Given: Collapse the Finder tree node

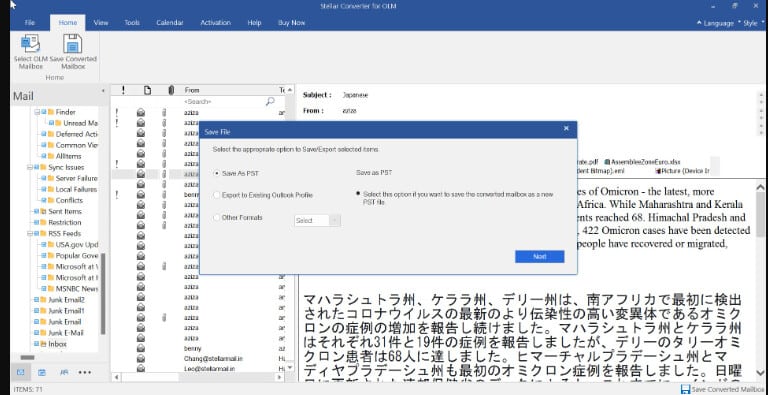Looking at the screenshot, I should (x=37, y=112).
